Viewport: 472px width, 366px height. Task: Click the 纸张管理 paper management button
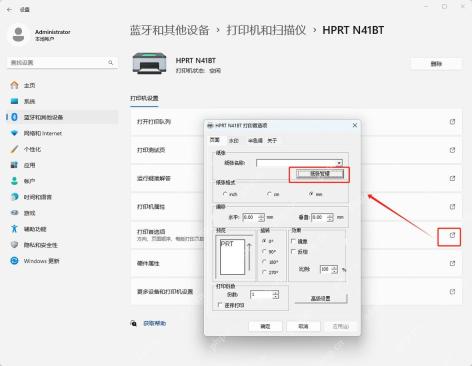(x=320, y=174)
